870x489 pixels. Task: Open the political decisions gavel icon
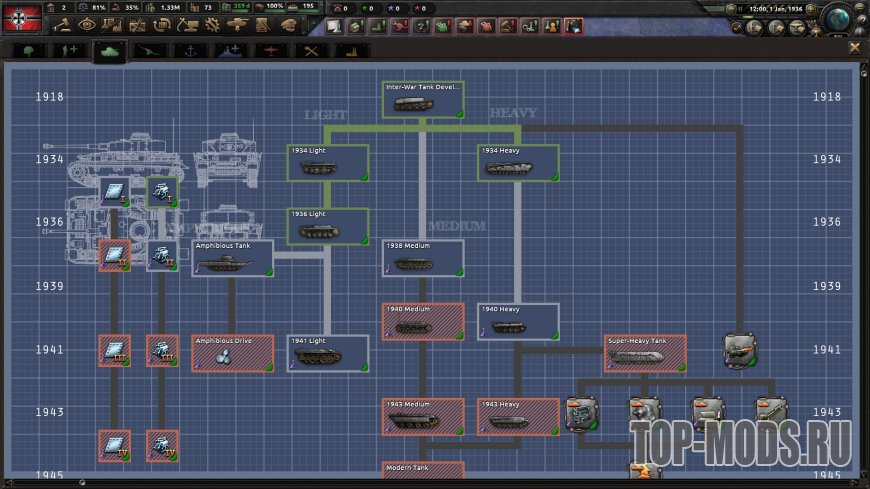point(63,25)
